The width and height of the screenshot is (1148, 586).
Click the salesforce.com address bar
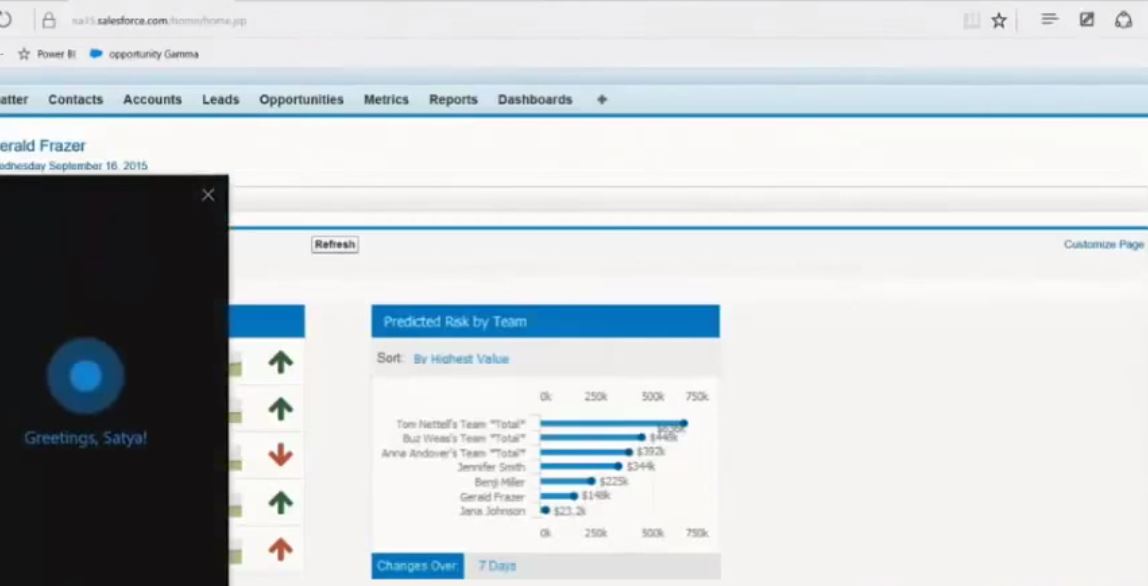point(160,21)
